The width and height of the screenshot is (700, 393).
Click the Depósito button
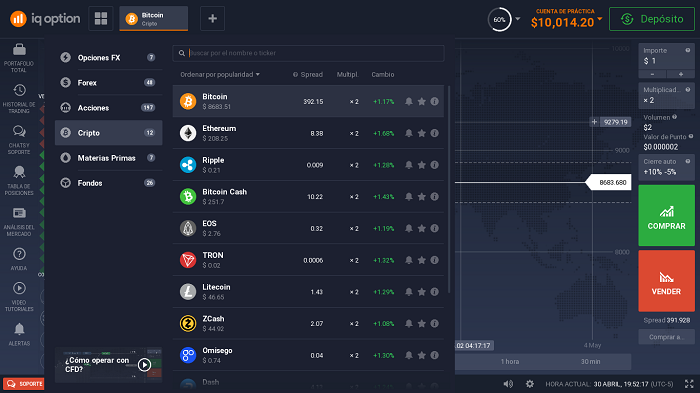[x=652, y=19]
